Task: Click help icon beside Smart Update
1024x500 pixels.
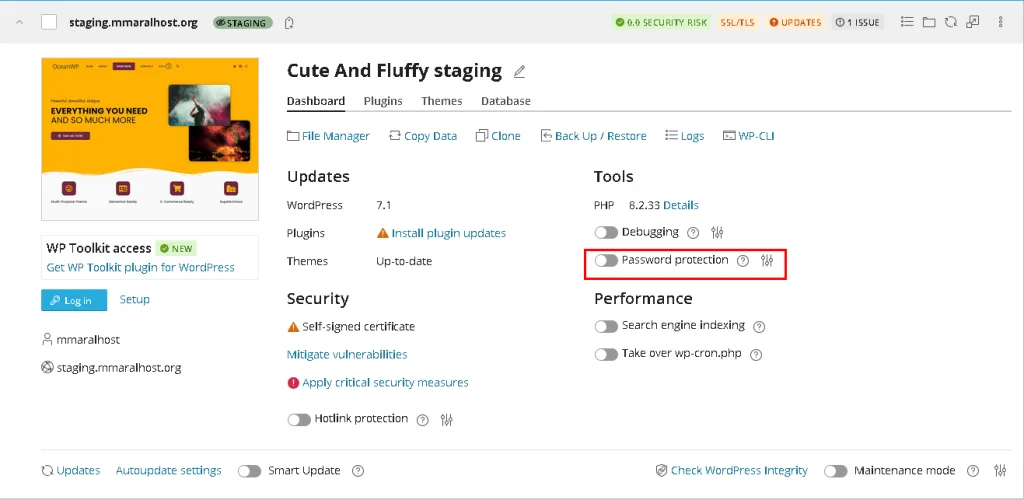Action: [358, 471]
